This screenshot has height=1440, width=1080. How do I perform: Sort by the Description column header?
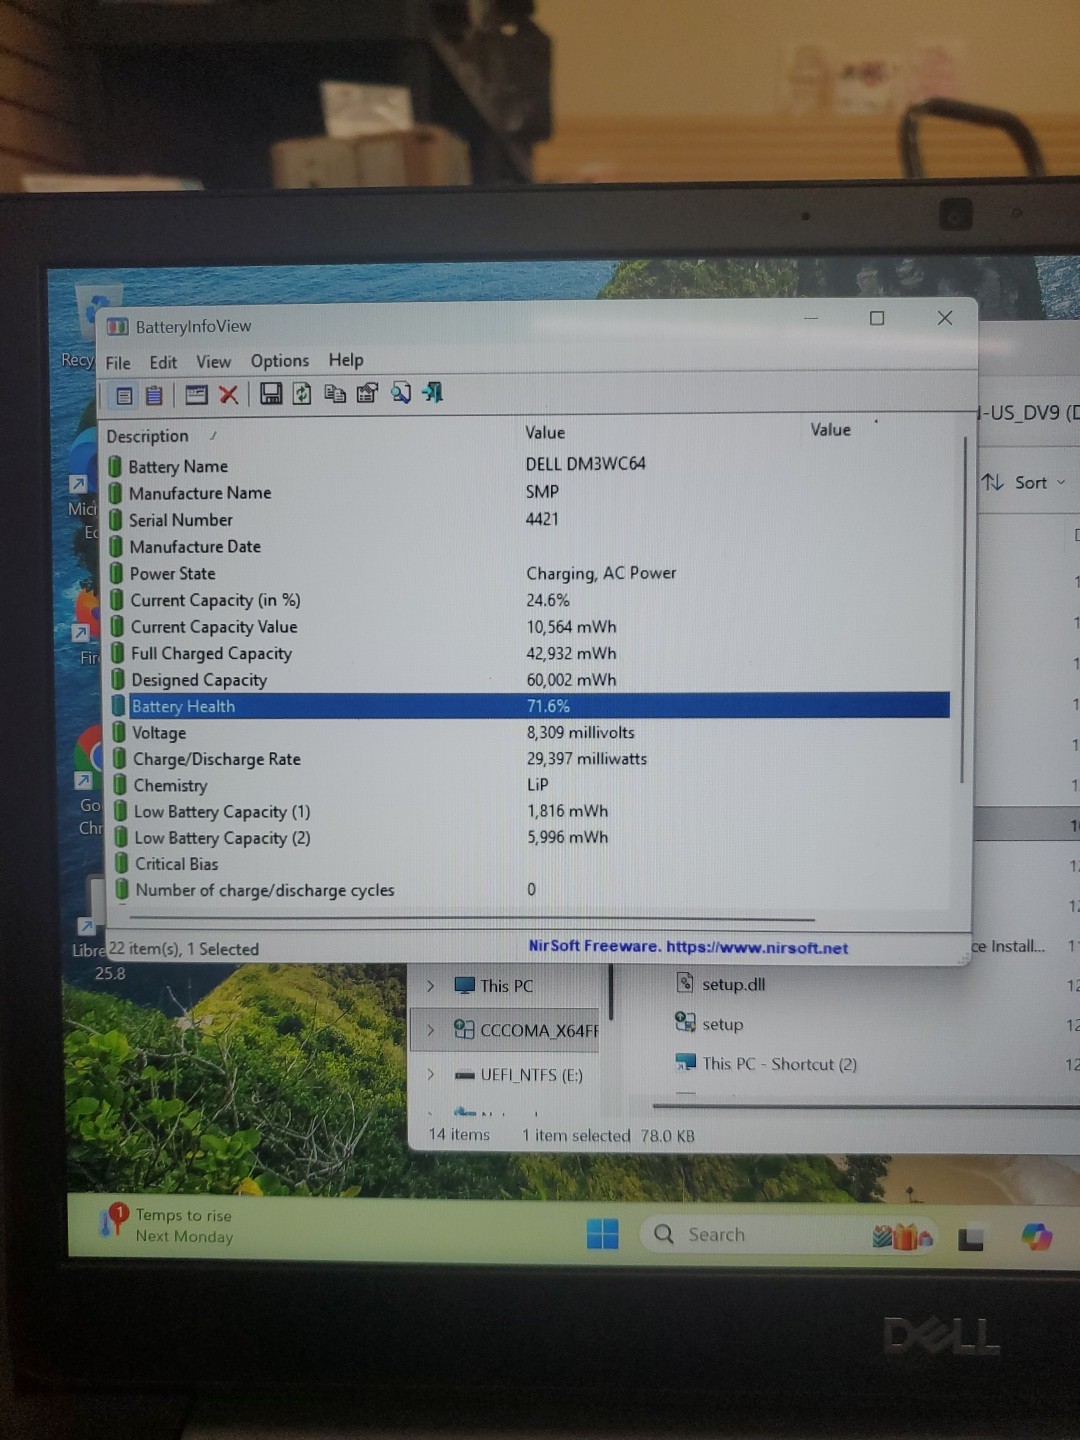pos(148,436)
